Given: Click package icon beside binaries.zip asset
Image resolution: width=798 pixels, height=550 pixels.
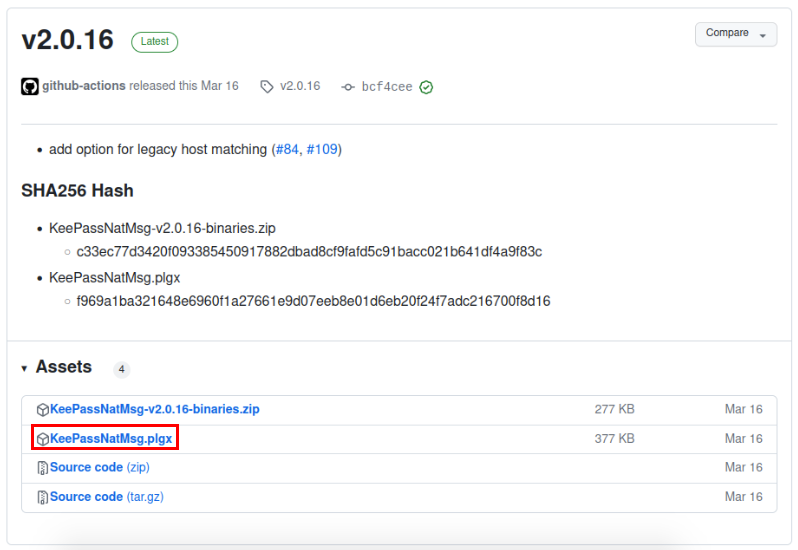Looking at the screenshot, I should click(x=43, y=410).
